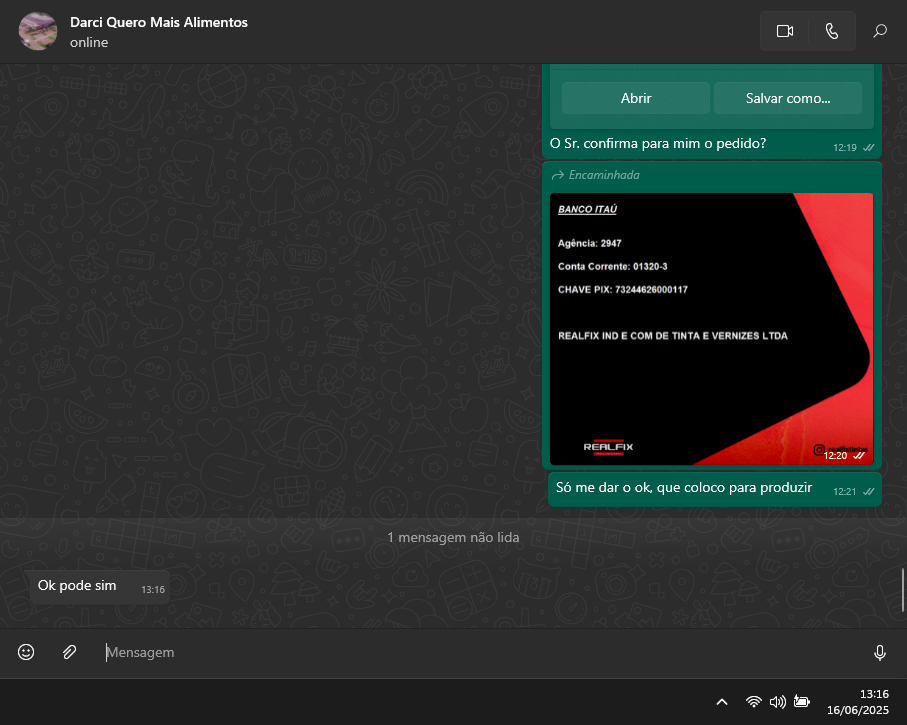
Task: Click the chat scrollbar thumb
Action: coord(903,590)
